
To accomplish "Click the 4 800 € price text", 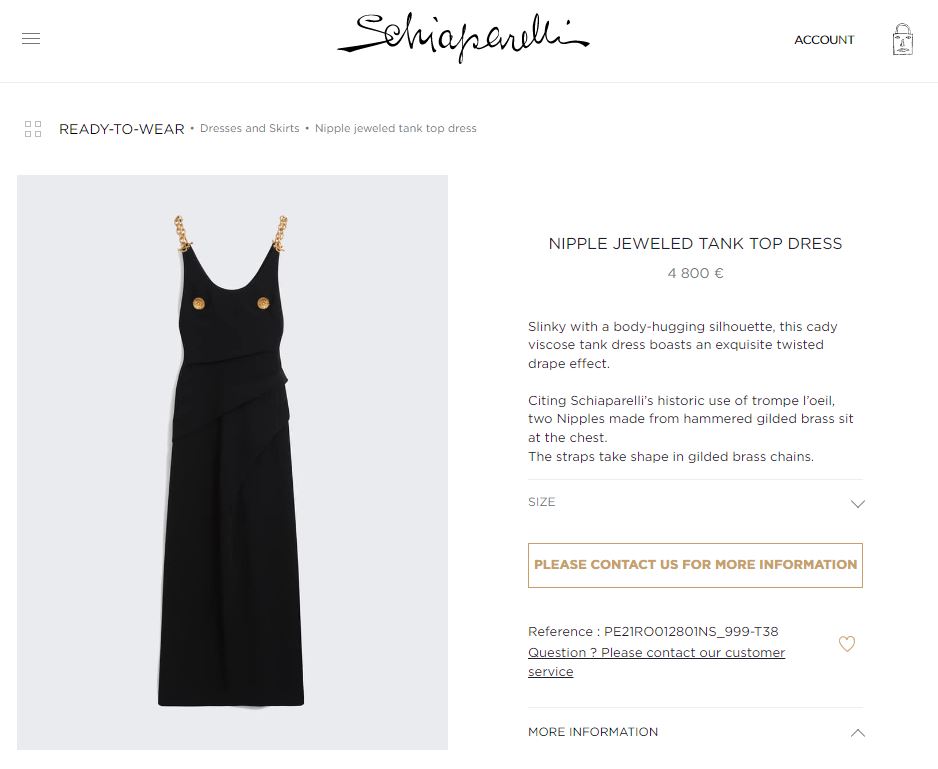I will coord(695,273).
